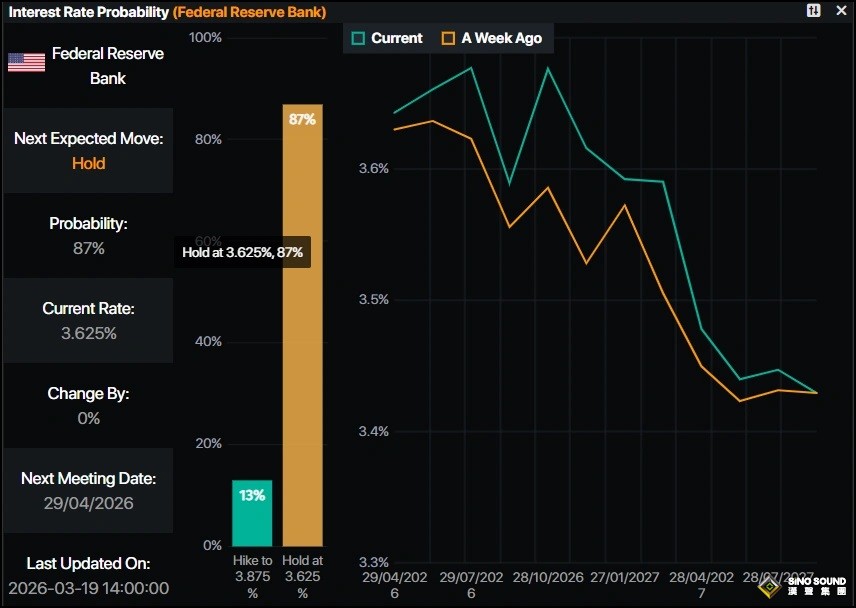Click the Hold at 3.625%, 87% tooltip
This screenshot has height=608, width=856.
click(242, 253)
